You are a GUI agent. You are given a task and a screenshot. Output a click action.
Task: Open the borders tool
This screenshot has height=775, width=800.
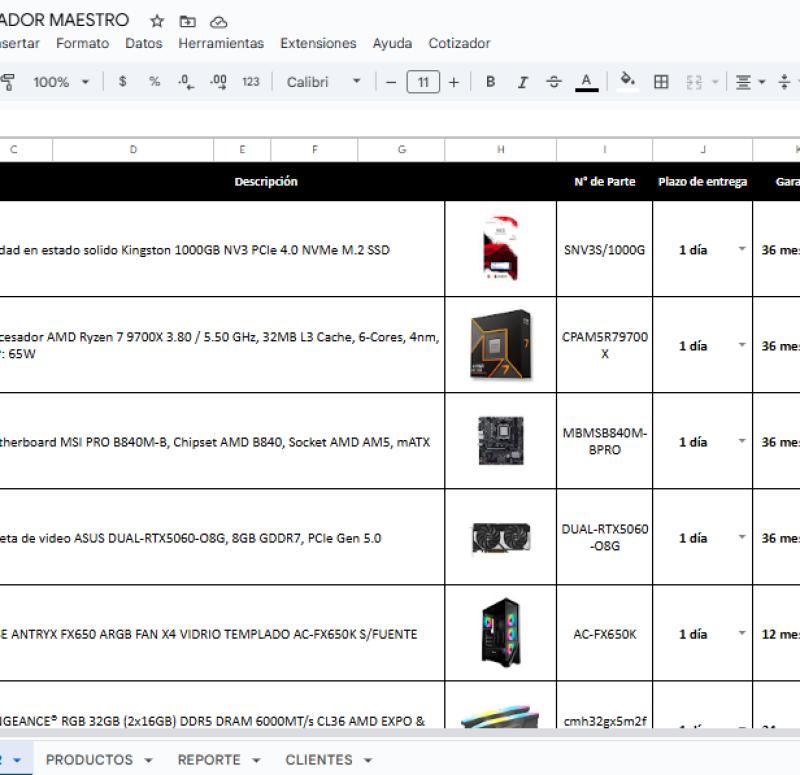661,82
